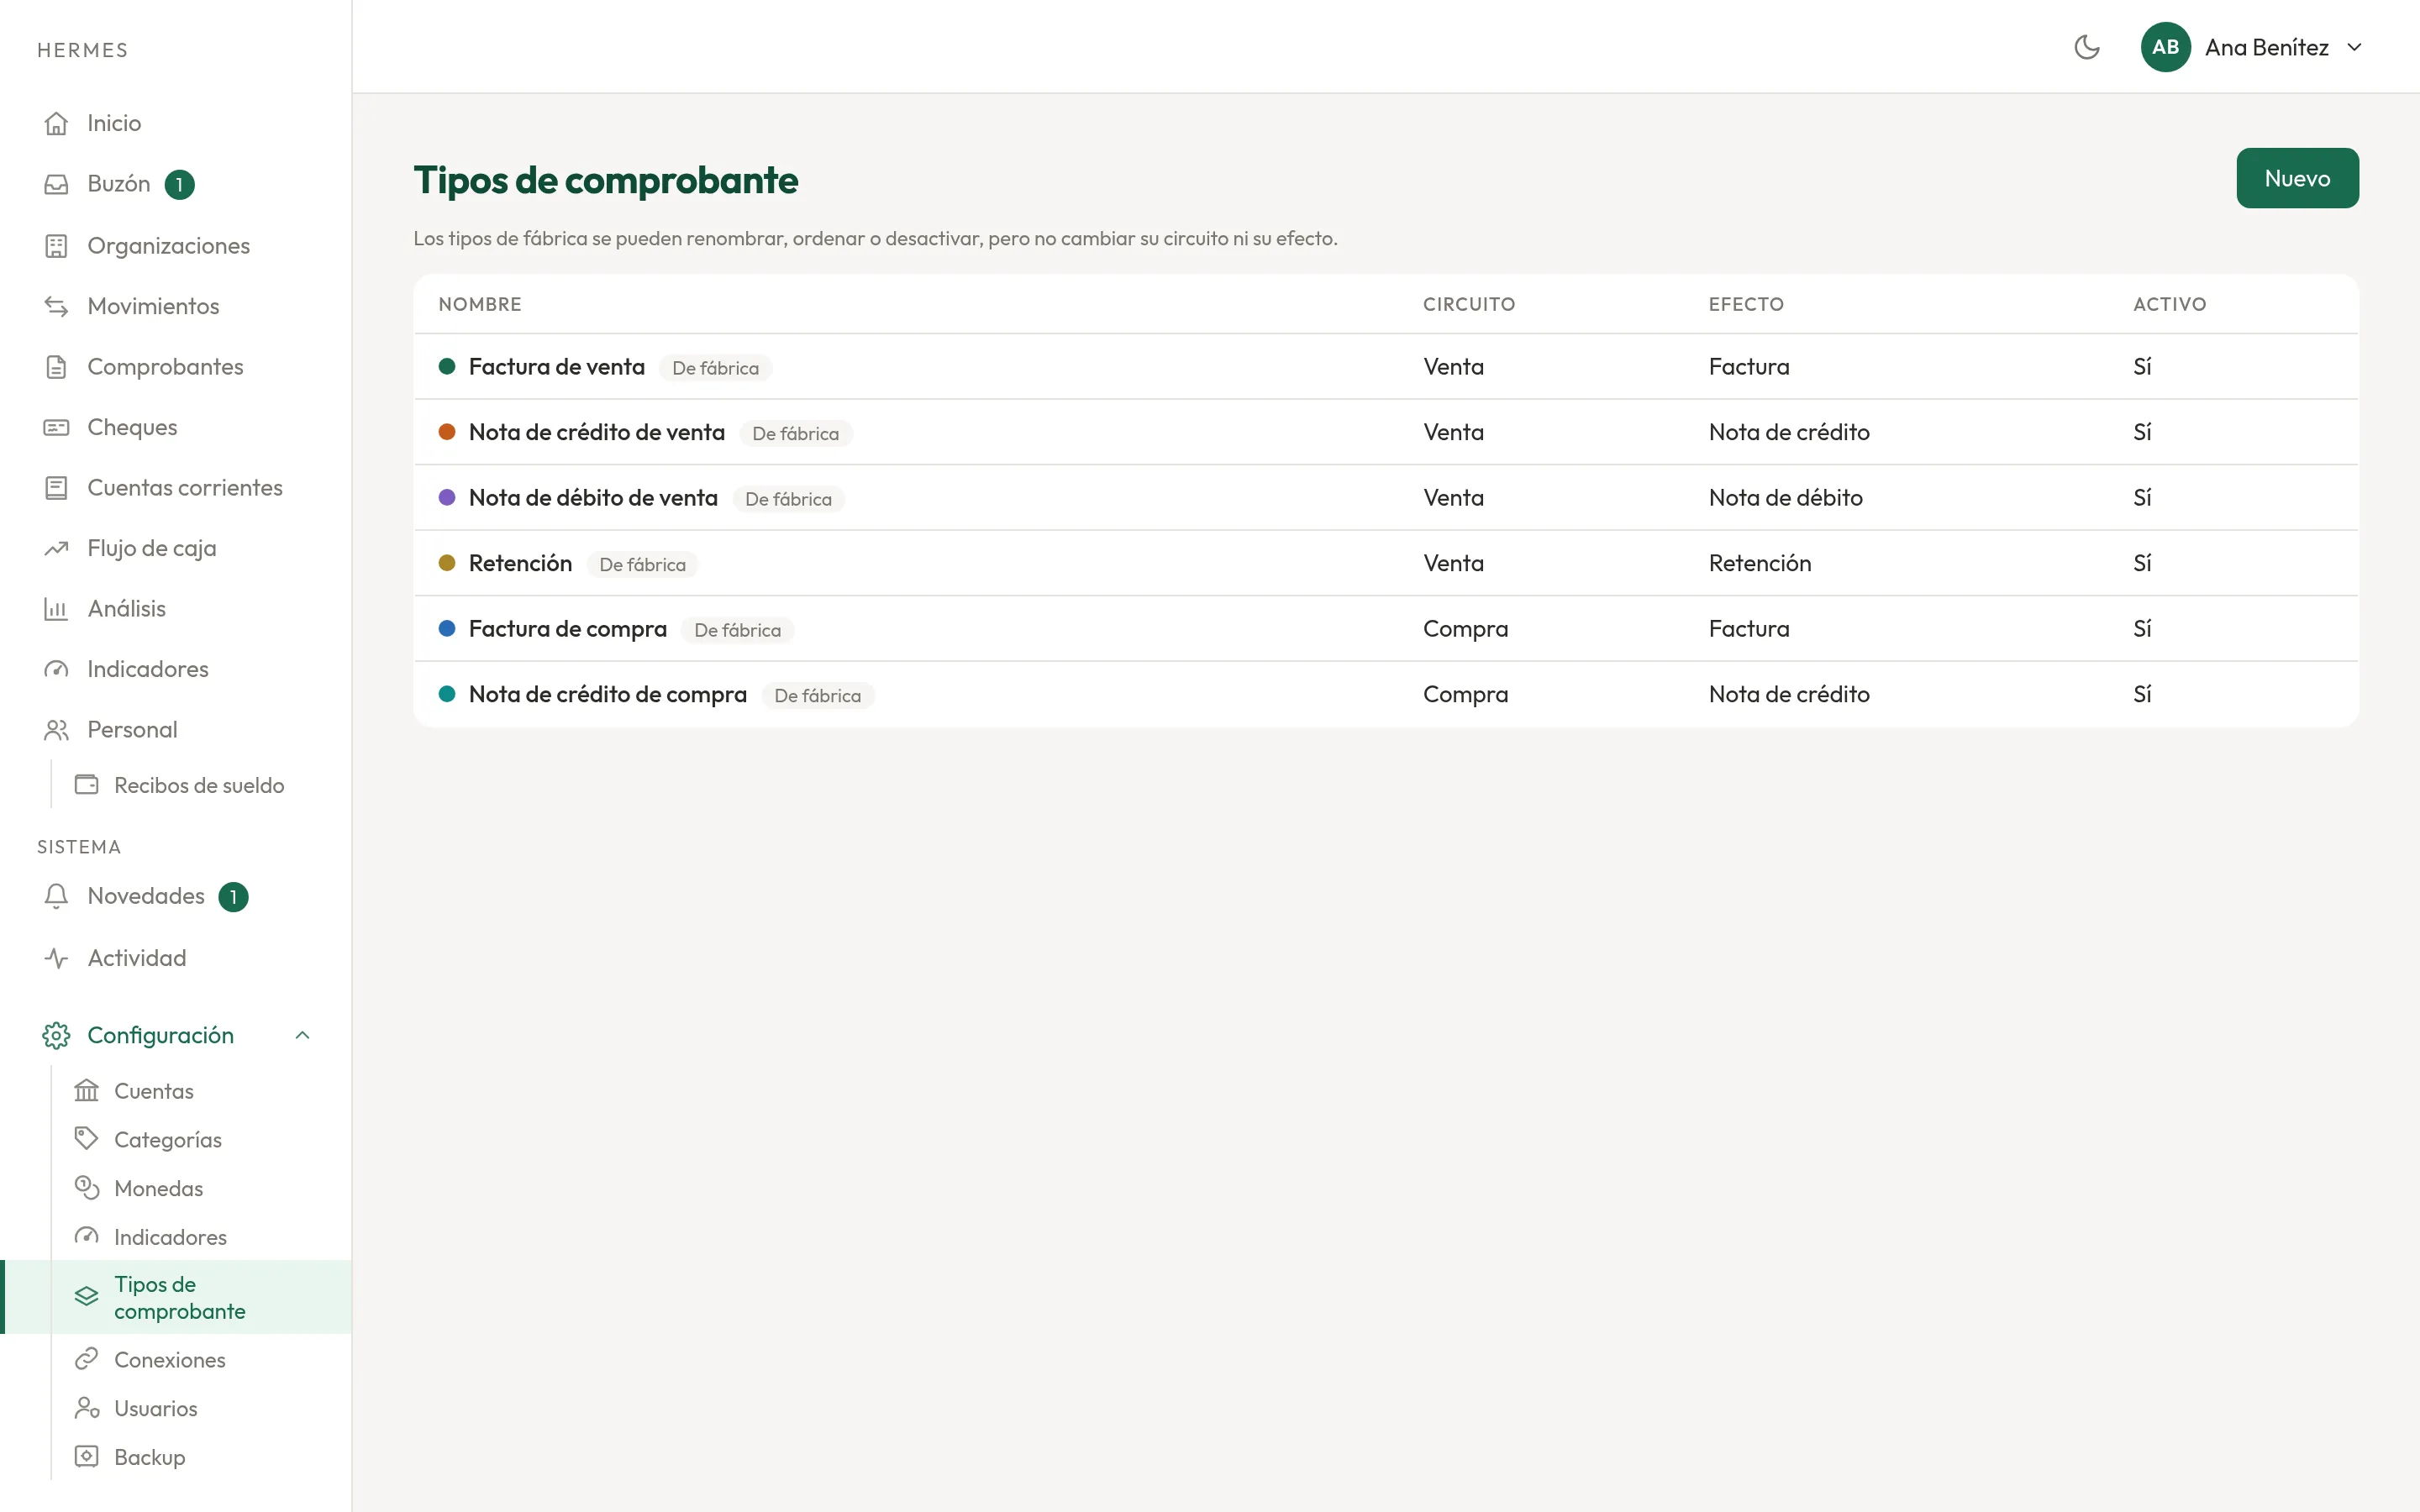Click the ACTIVO column header
The height and width of the screenshot is (1512, 2420).
2169,304
